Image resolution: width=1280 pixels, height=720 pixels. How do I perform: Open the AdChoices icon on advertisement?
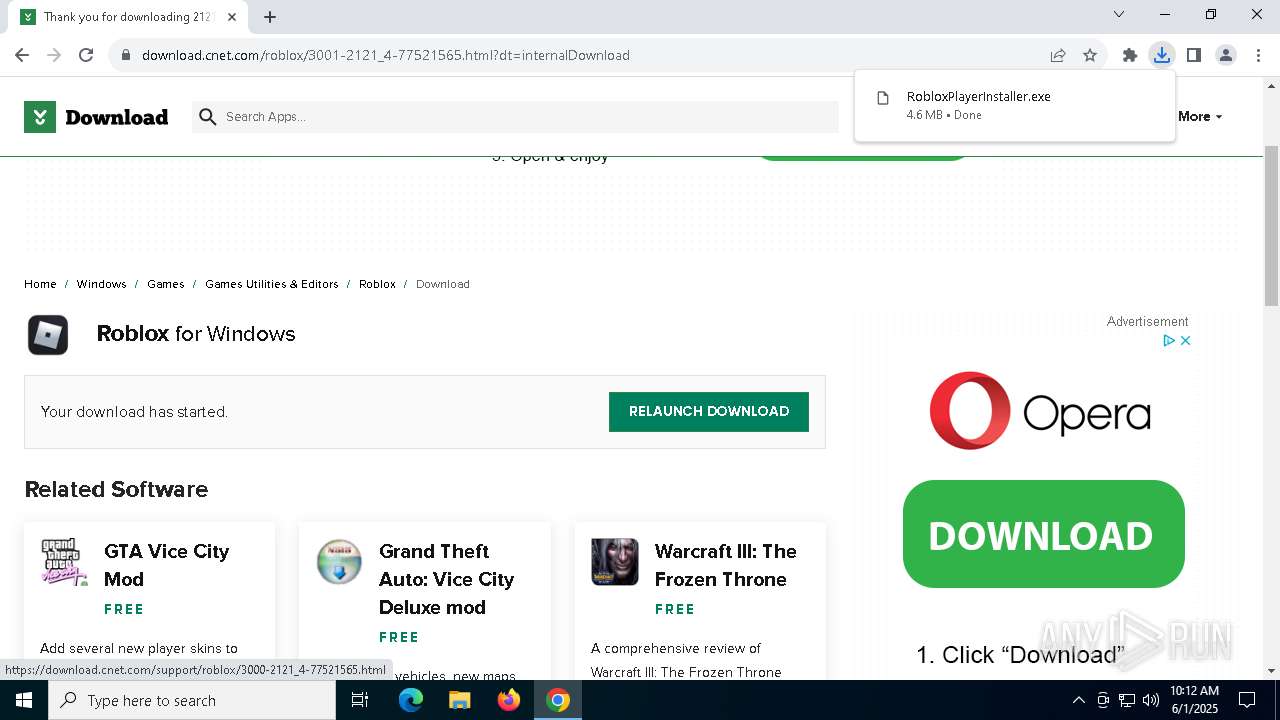tap(1168, 341)
